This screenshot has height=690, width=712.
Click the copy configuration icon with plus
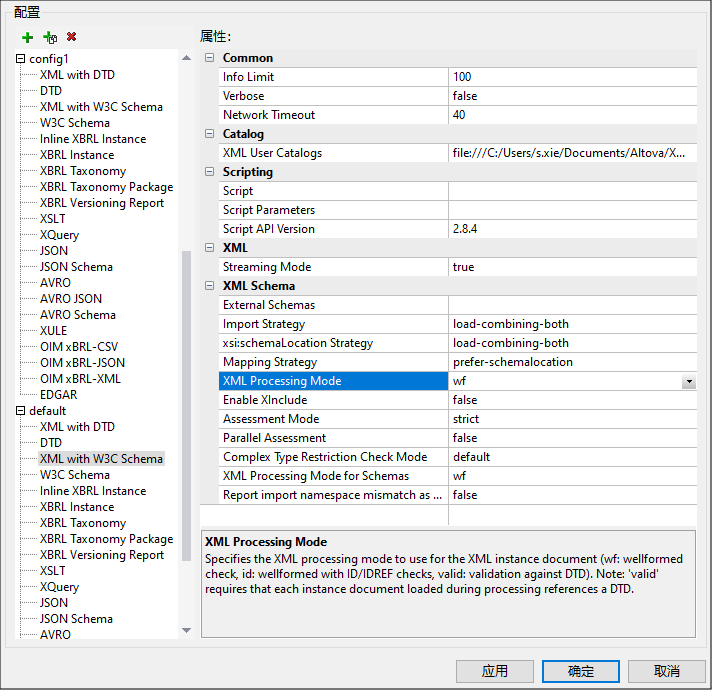[49, 37]
